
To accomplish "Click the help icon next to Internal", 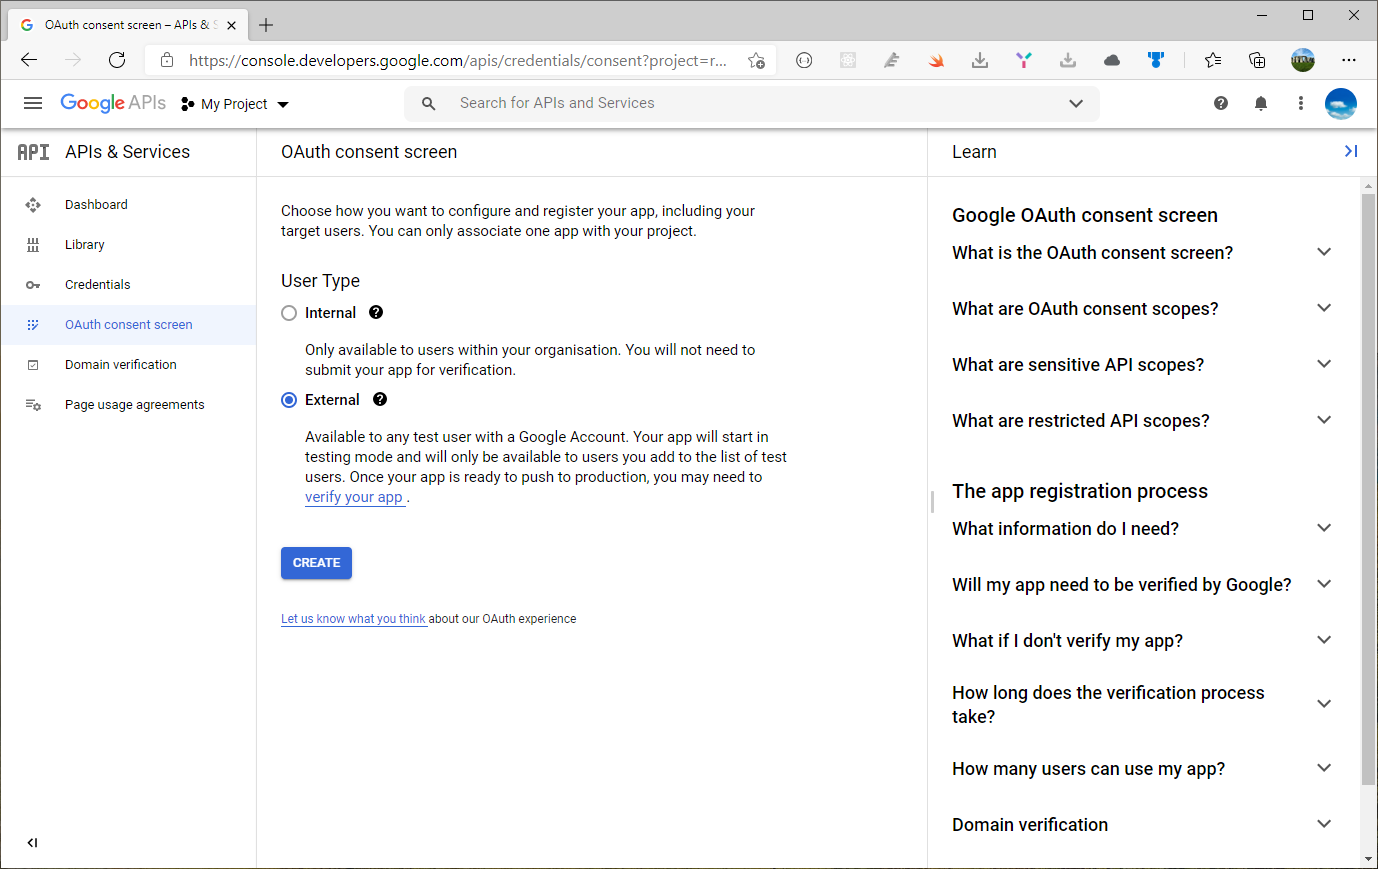I will coord(376,312).
